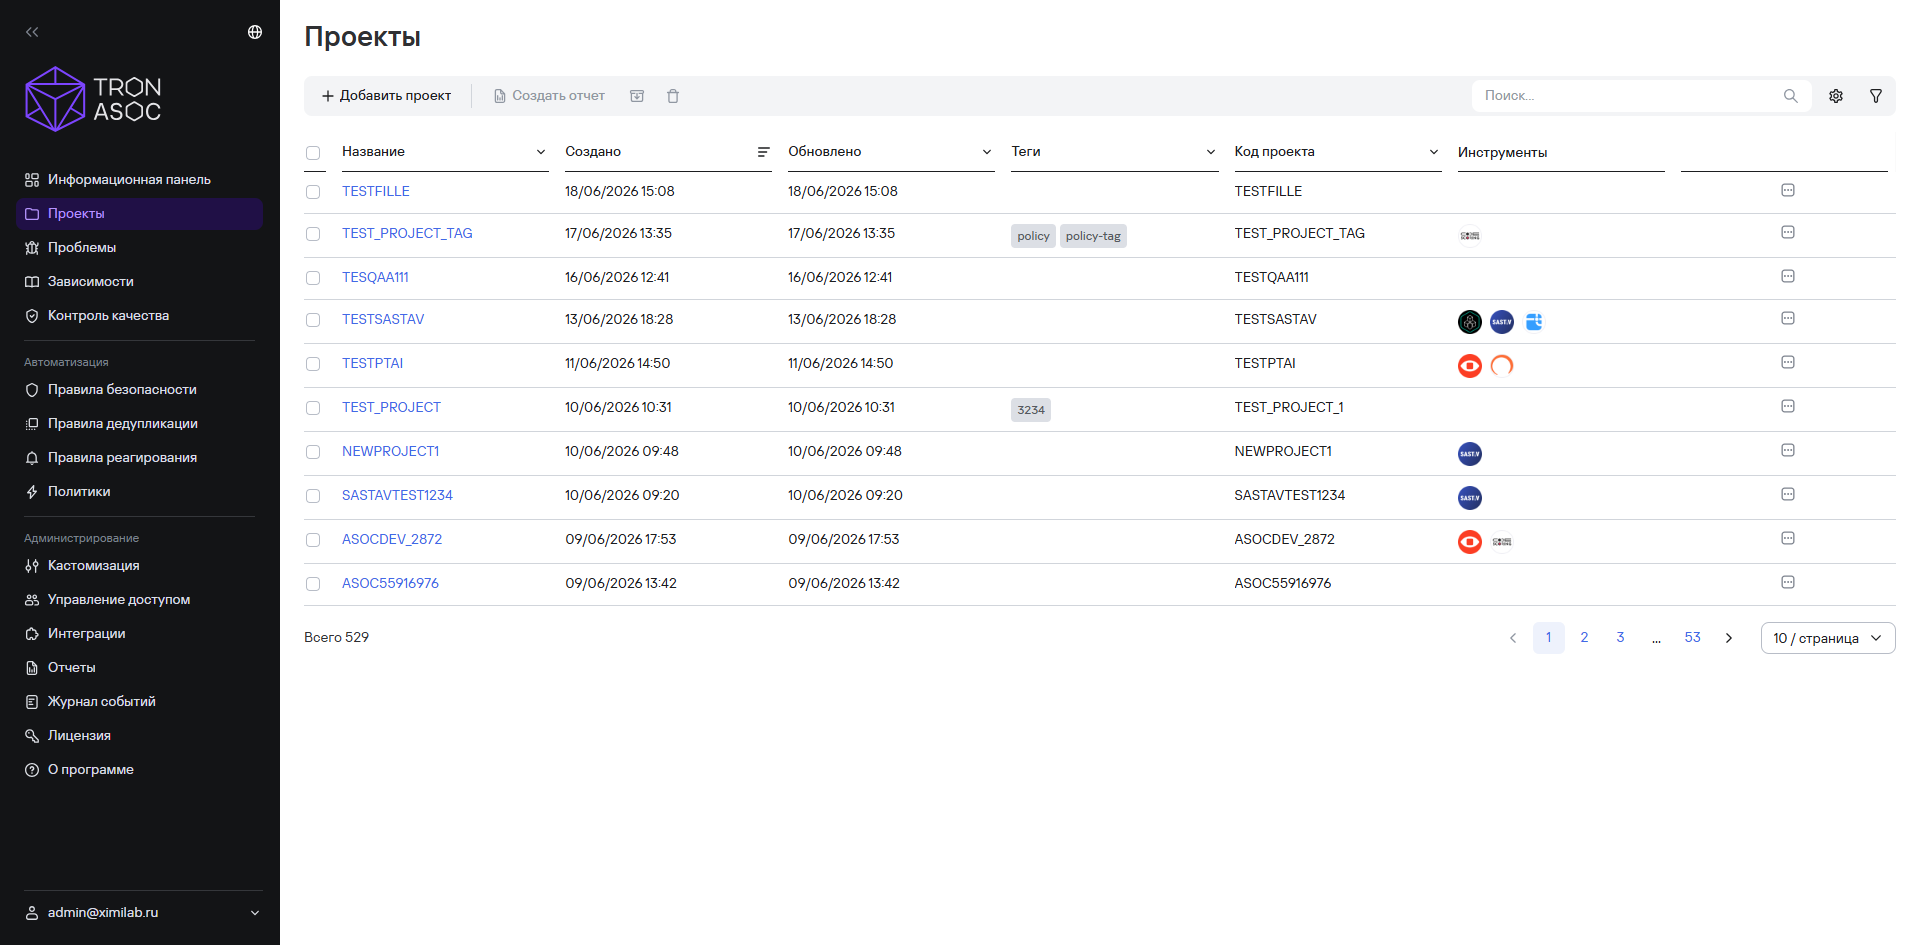The width and height of the screenshot is (1920, 945).
Task: Expand the 10 / страница page size dropdown
Action: pyautogui.click(x=1828, y=638)
